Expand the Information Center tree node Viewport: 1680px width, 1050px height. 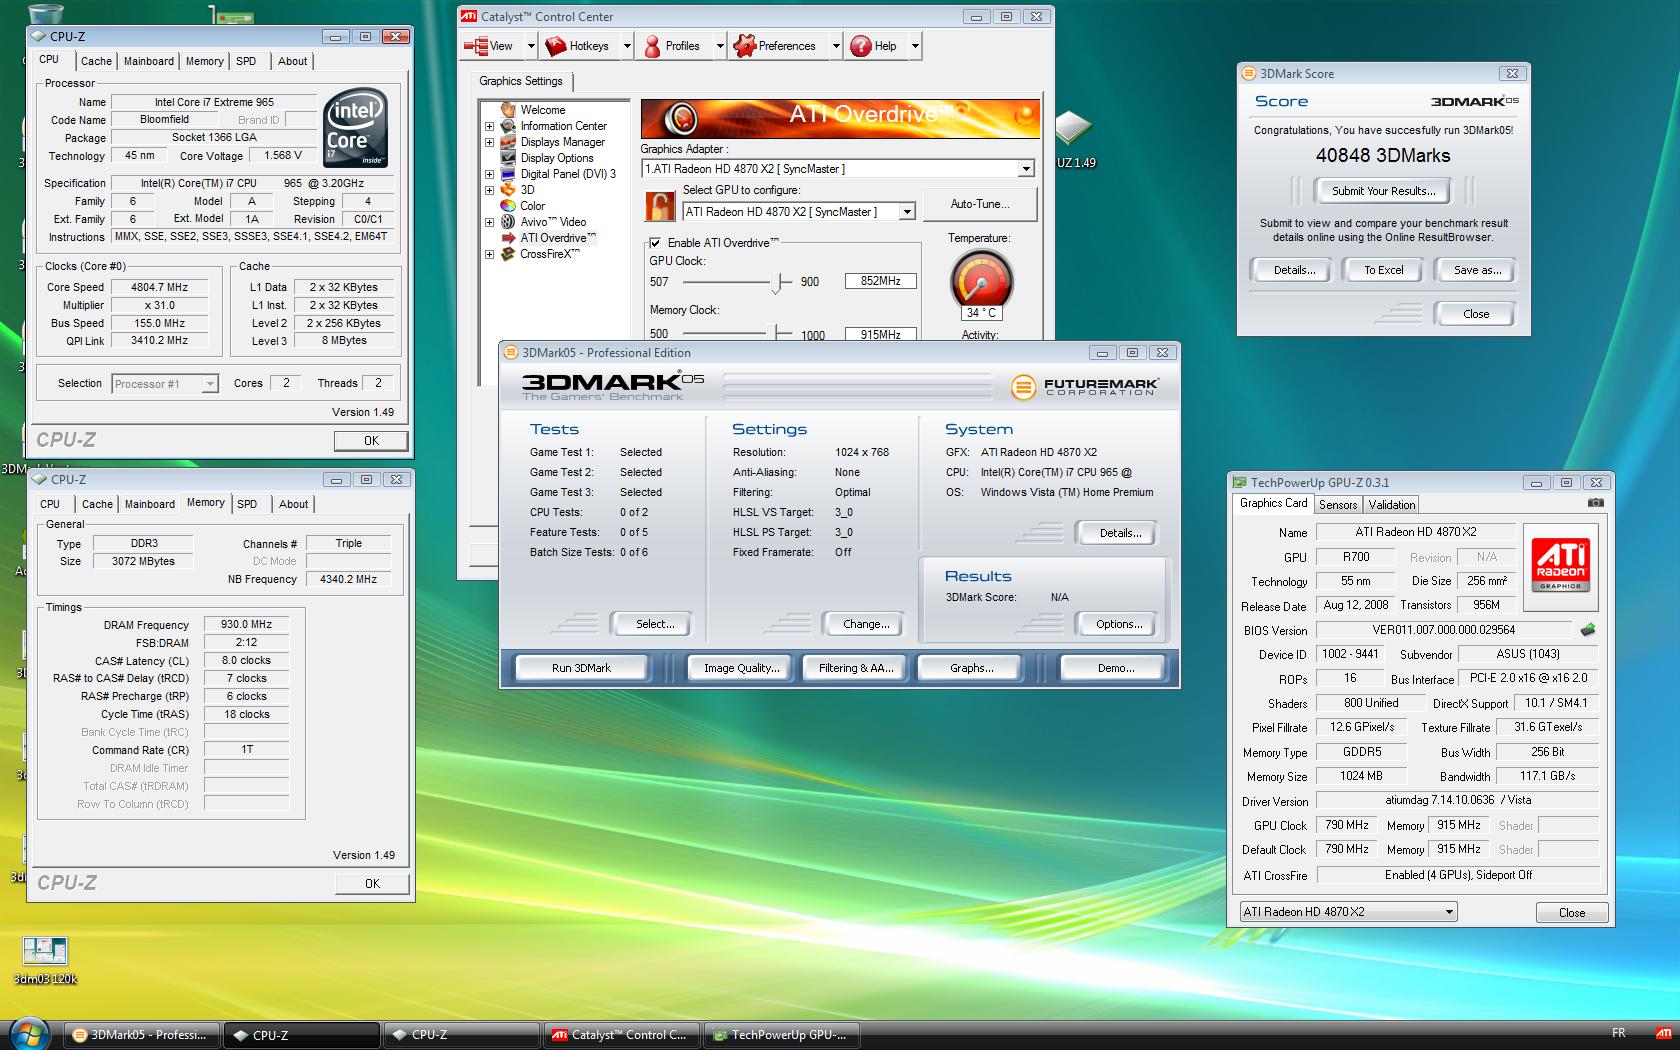click(489, 126)
